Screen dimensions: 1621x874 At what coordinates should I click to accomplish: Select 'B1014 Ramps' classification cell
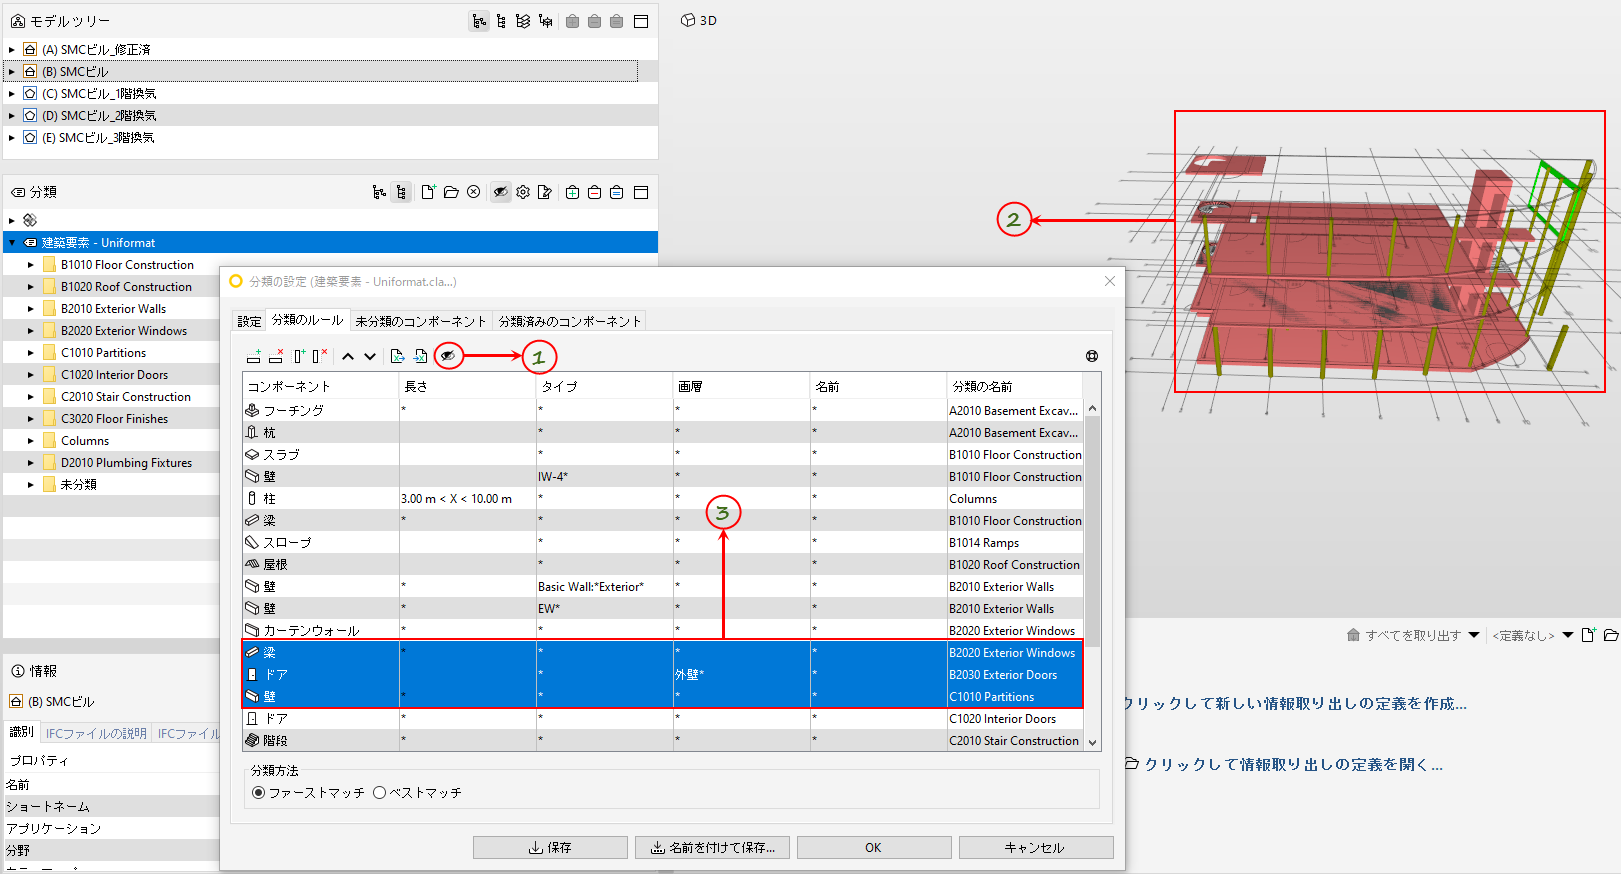pyautogui.click(x=1015, y=543)
